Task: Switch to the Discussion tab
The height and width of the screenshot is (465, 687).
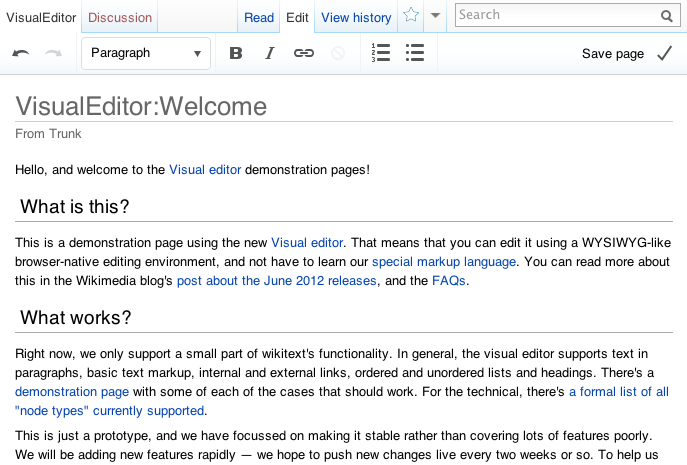Action: tap(120, 17)
